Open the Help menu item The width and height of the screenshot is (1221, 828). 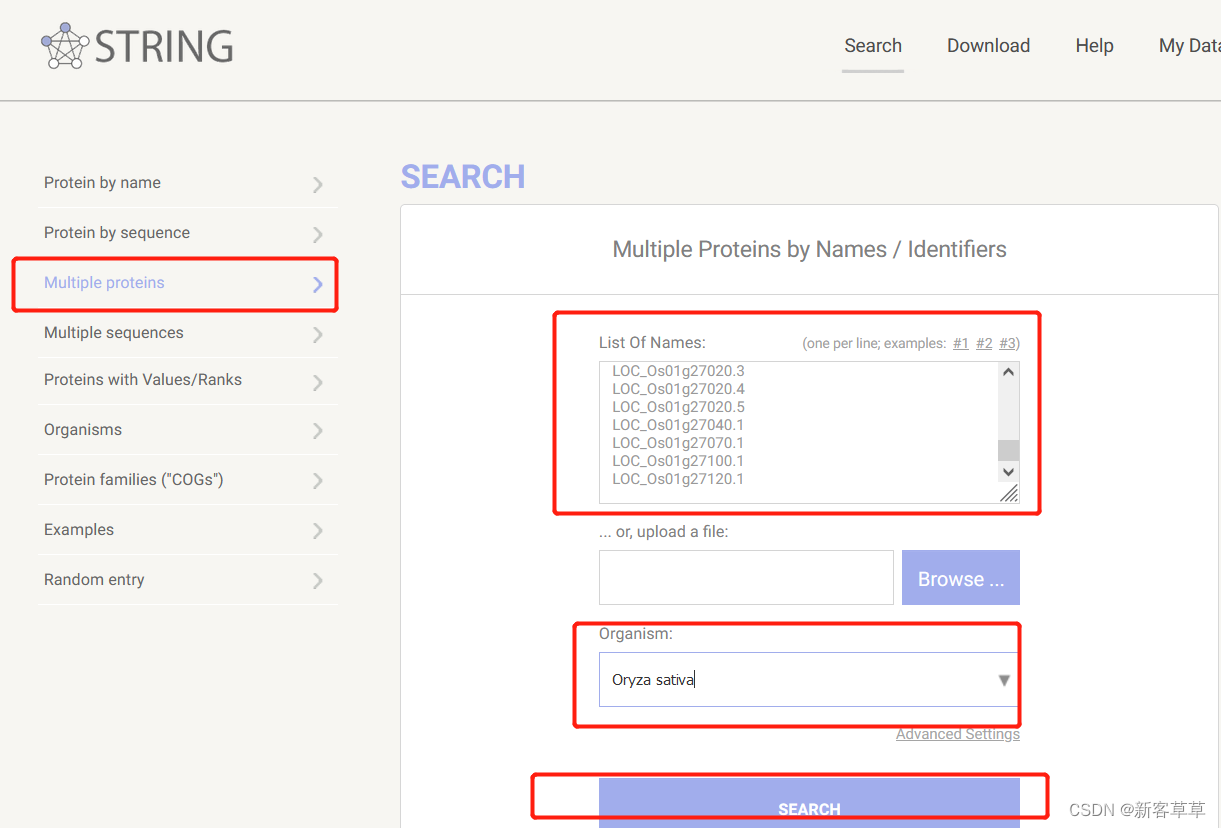click(x=1094, y=46)
